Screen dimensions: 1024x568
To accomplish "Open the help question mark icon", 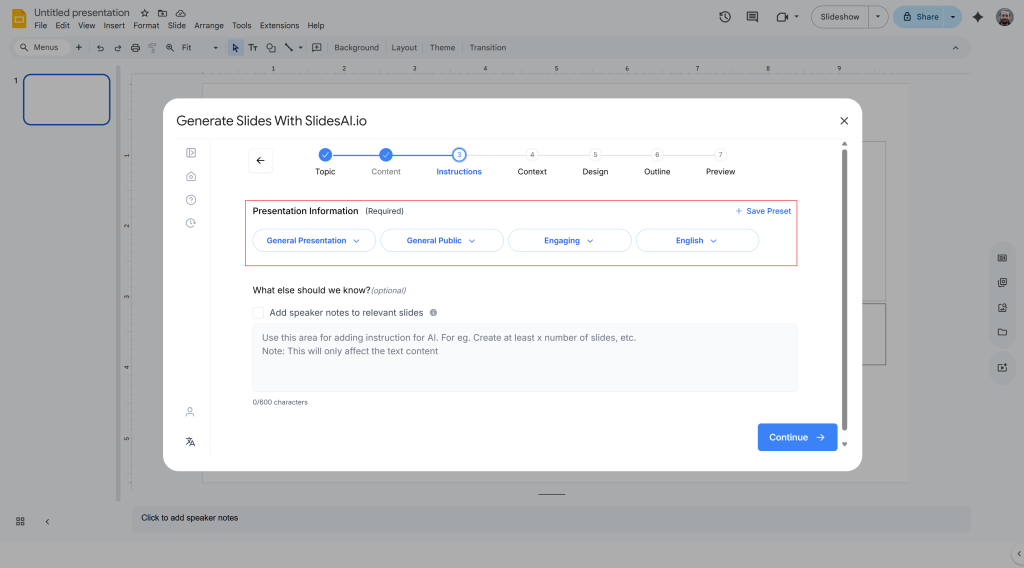I will pyautogui.click(x=190, y=200).
